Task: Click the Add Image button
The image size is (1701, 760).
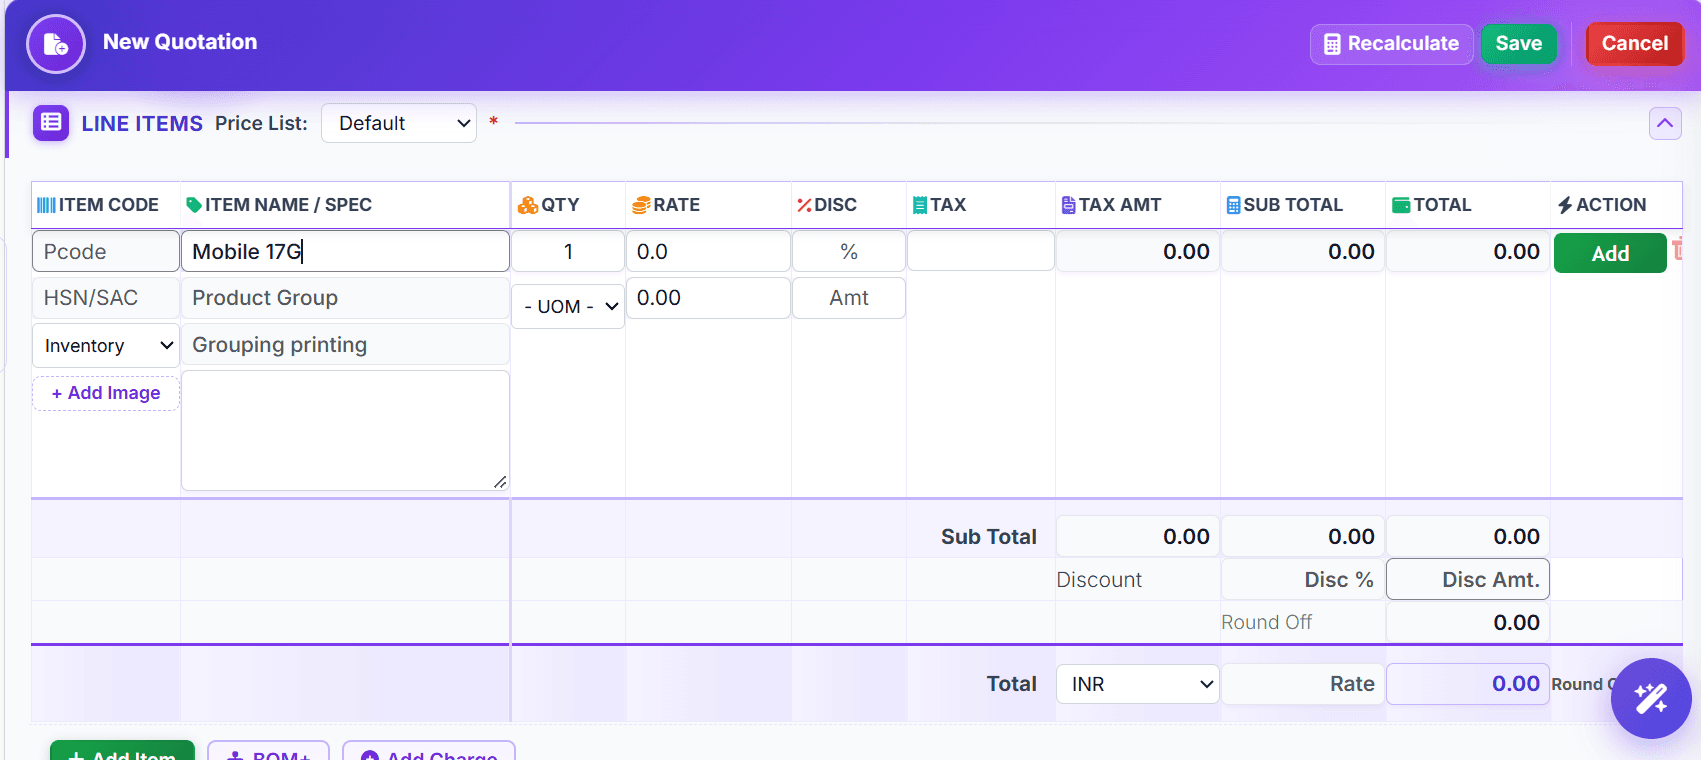Action: point(106,393)
